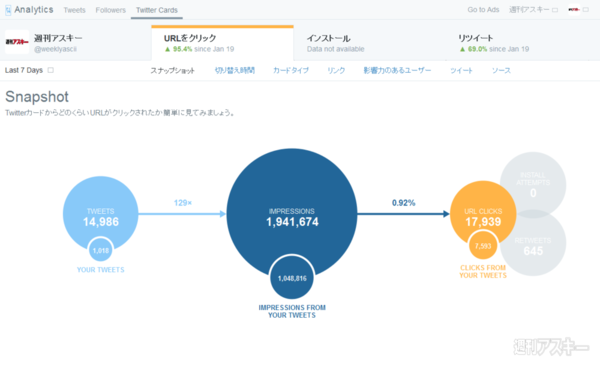Click the YOUR TWEETS label
Image resolution: width=600 pixels, height=367 pixels.
pos(101,270)
